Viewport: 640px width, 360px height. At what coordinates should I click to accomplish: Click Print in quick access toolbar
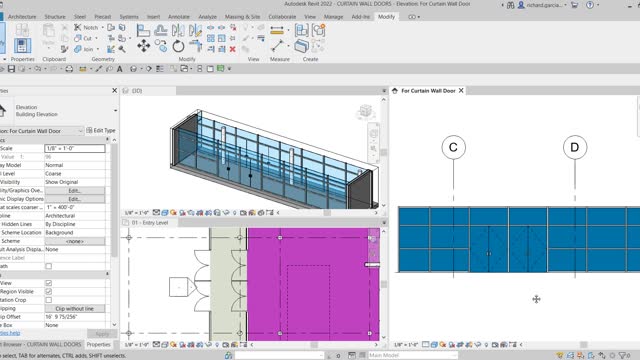(69, 69)
